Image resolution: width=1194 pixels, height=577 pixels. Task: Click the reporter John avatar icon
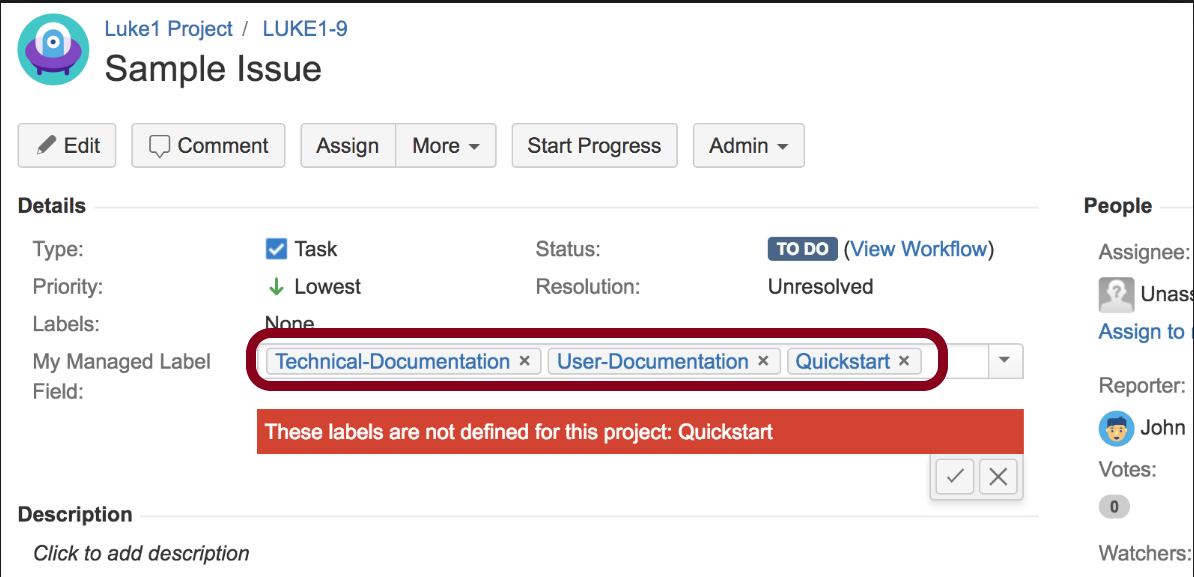pyautogui.click(x=1116, y=428)
